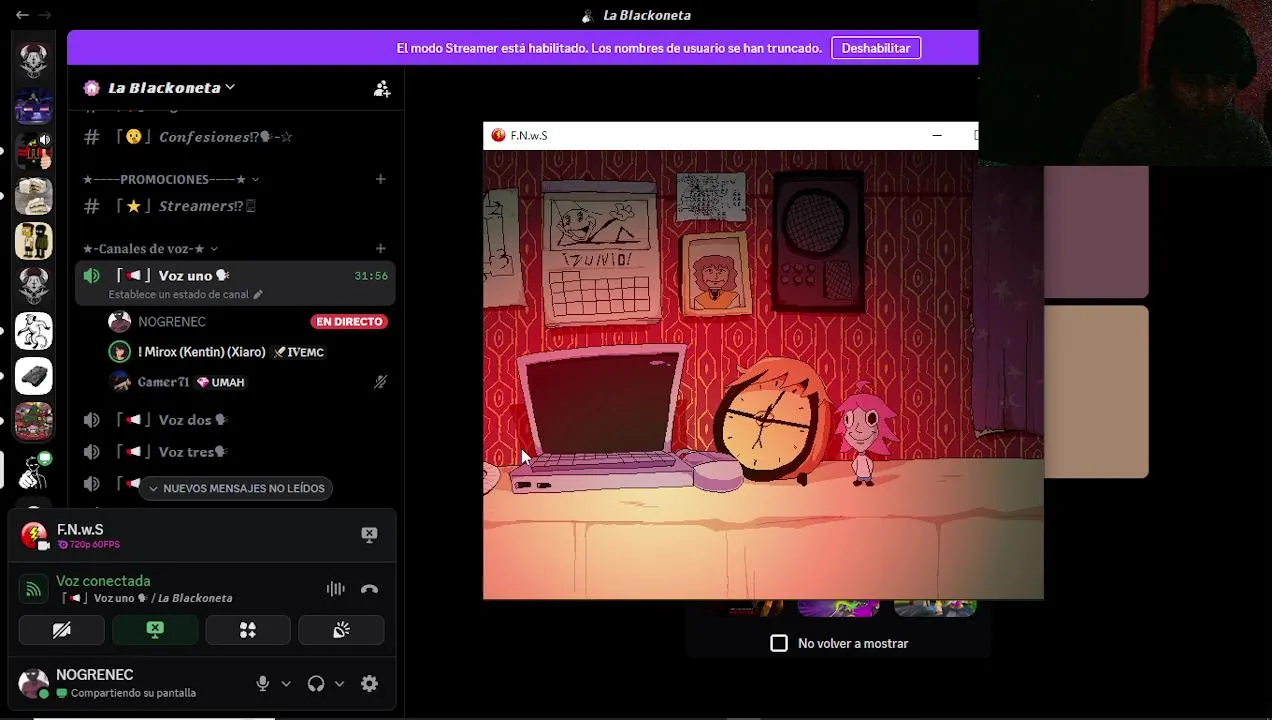Click the green connection signal icon
The image size is (1272, 720).
coord(34,589)
